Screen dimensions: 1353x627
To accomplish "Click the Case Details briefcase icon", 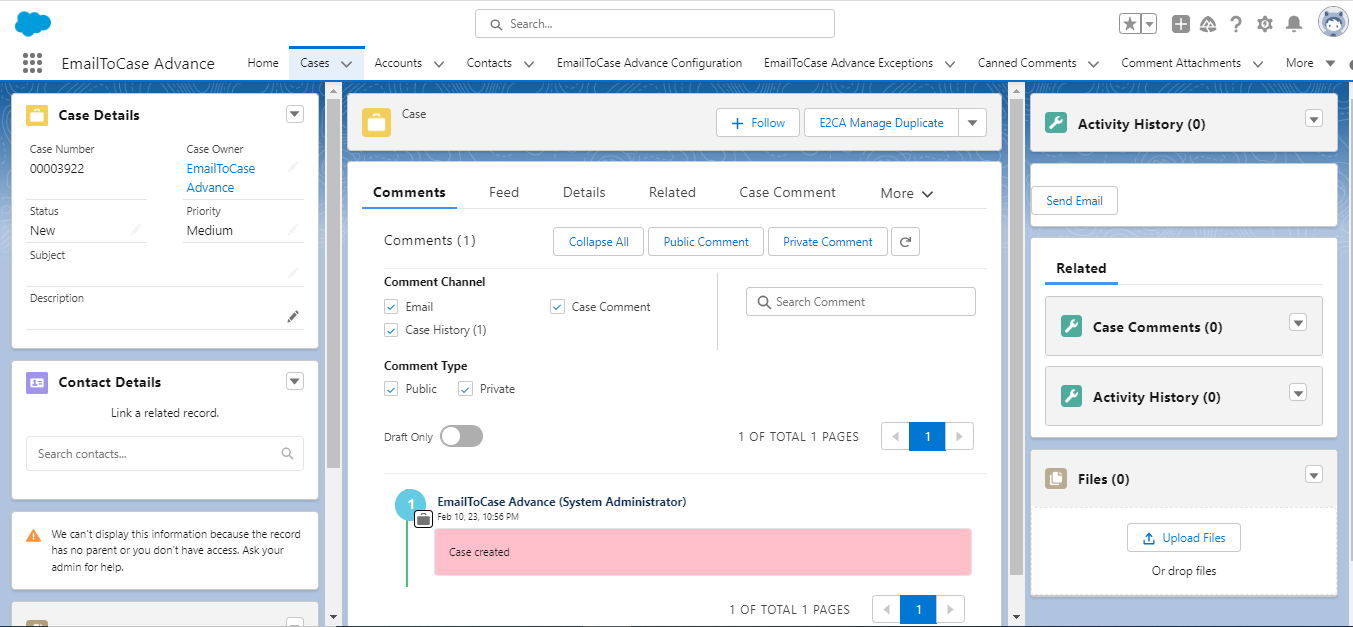I will point(37,115).
